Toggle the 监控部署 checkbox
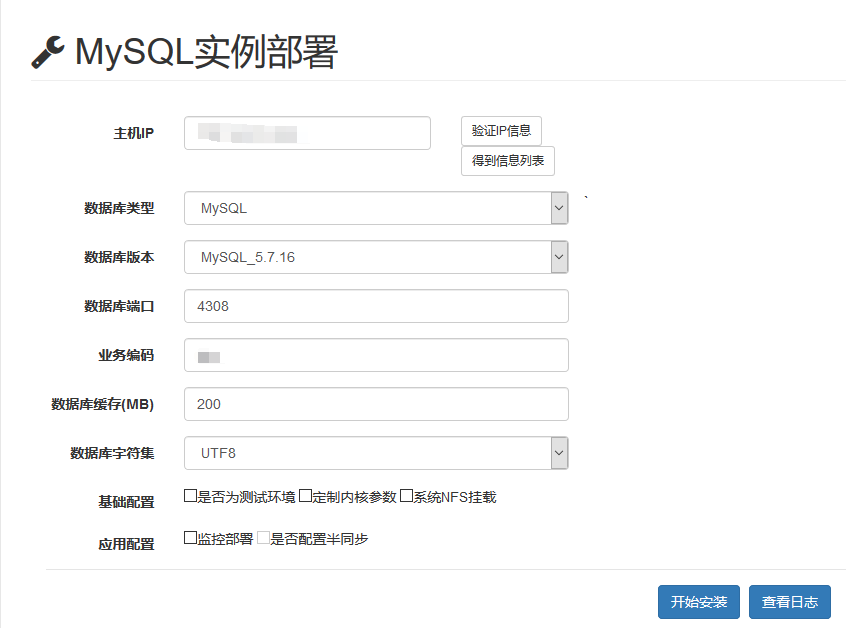 [190, 537]
